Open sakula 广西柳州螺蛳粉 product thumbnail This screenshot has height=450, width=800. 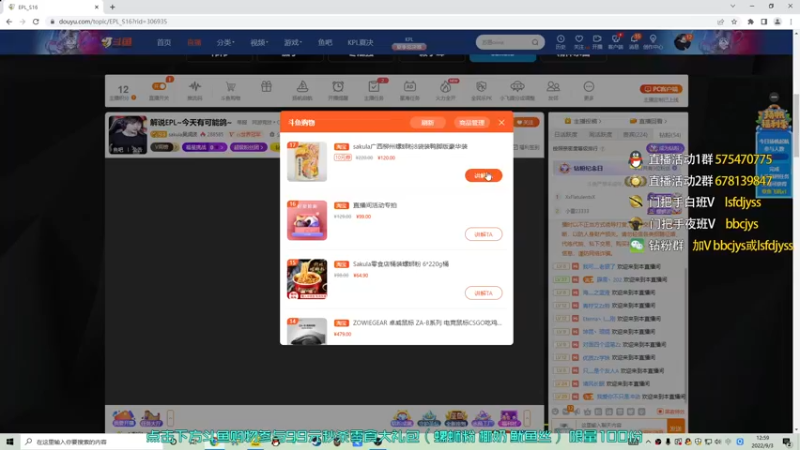[307, 161]
